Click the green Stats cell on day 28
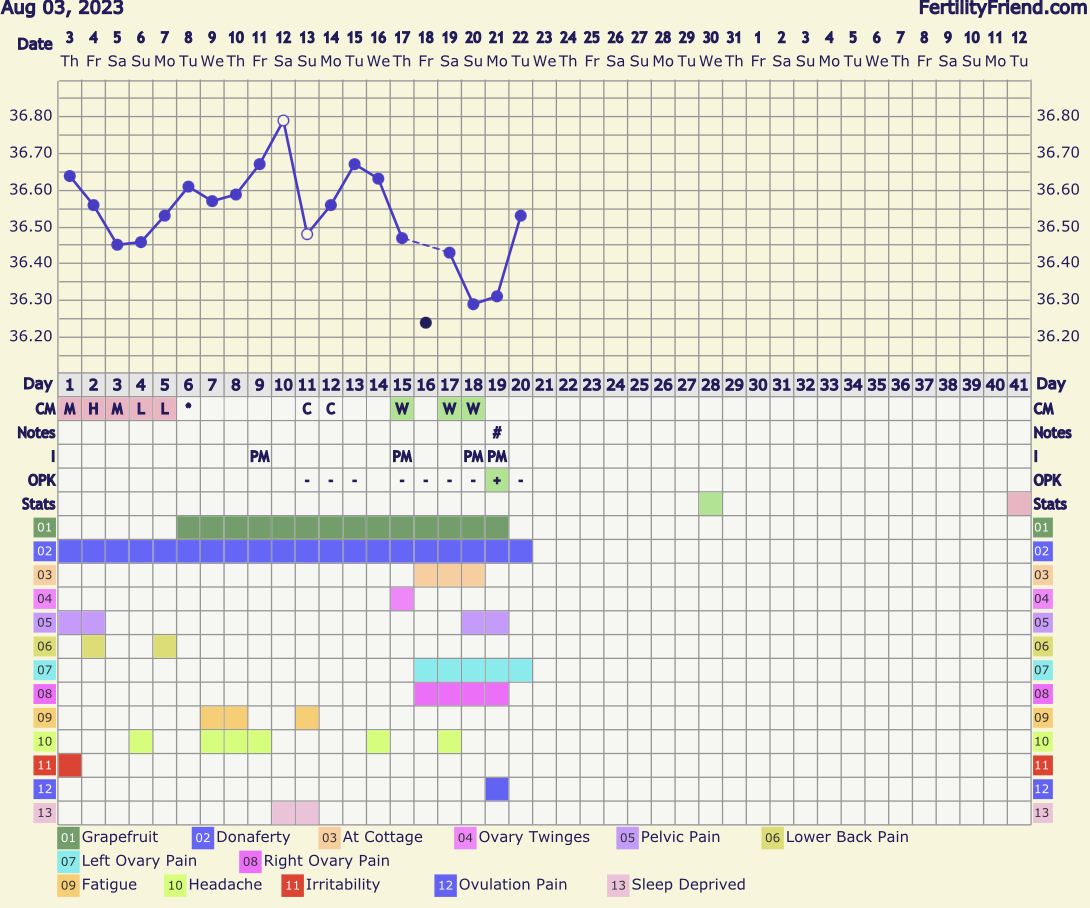1090x908 pixels. click(710, 504)
